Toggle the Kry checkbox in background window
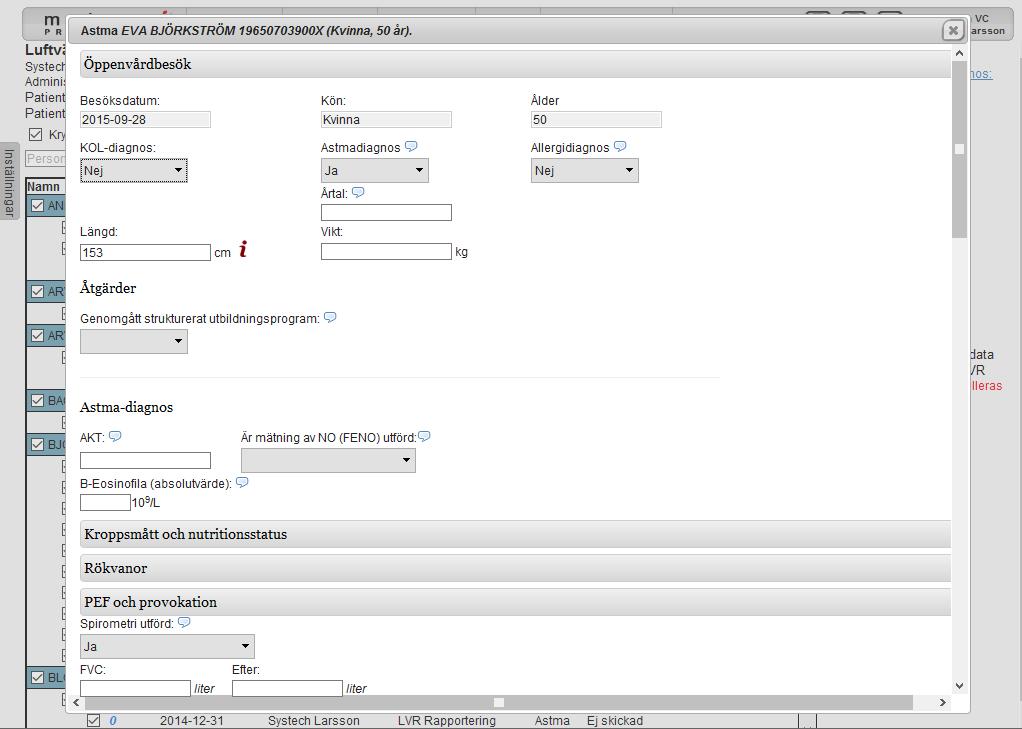 [x=36, y=134]
